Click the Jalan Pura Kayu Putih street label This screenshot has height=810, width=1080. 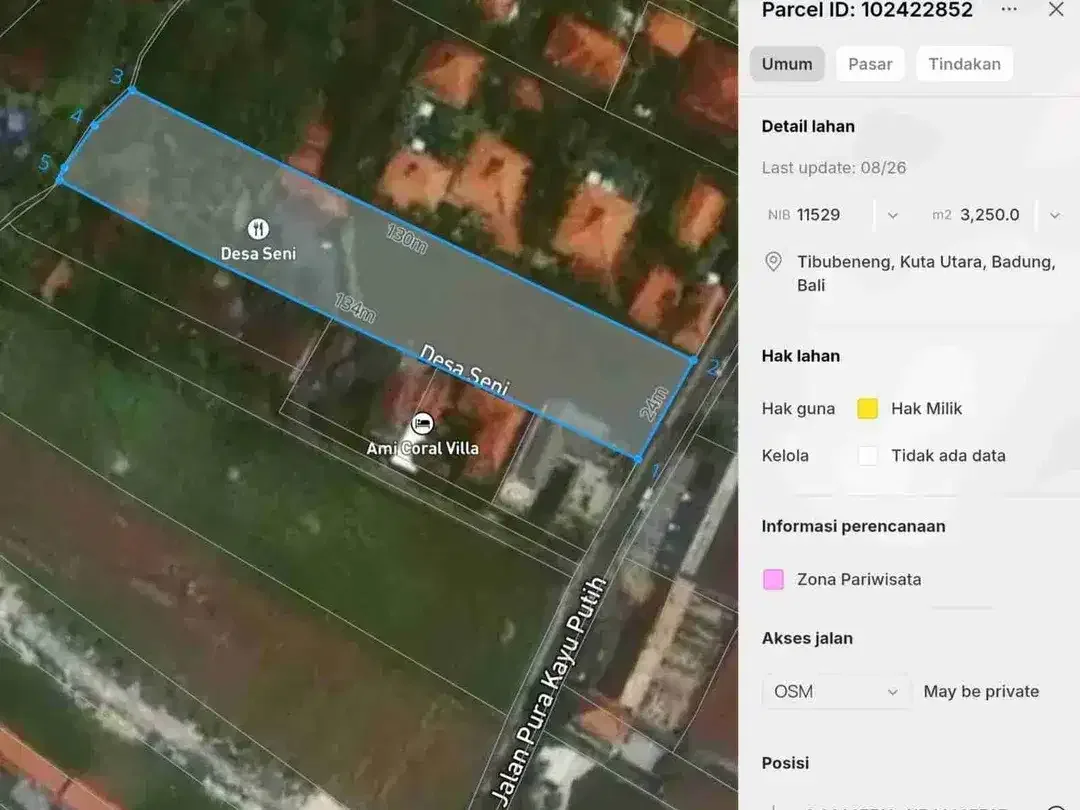(x=549, y=692)
